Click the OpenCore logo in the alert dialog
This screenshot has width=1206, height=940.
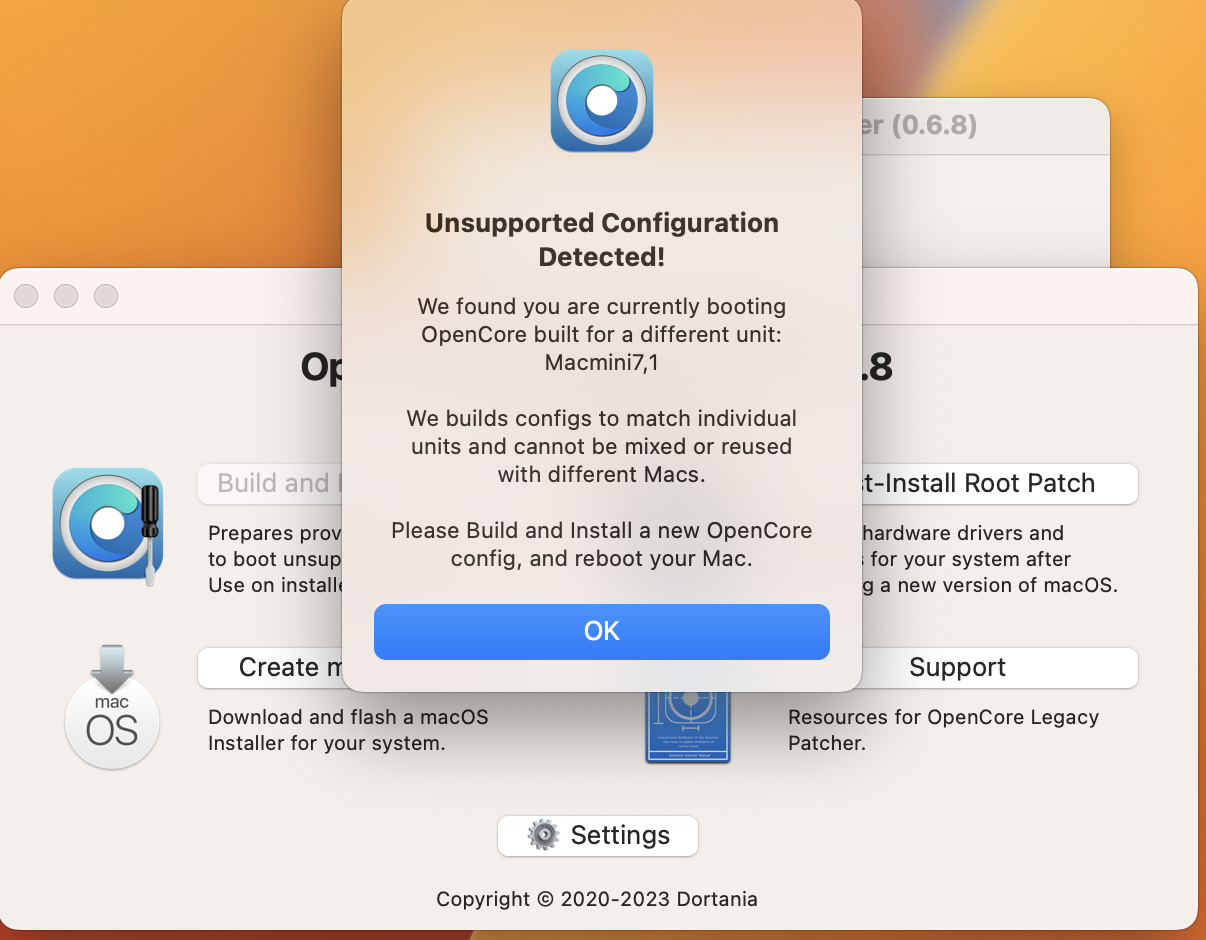point(602,101)
